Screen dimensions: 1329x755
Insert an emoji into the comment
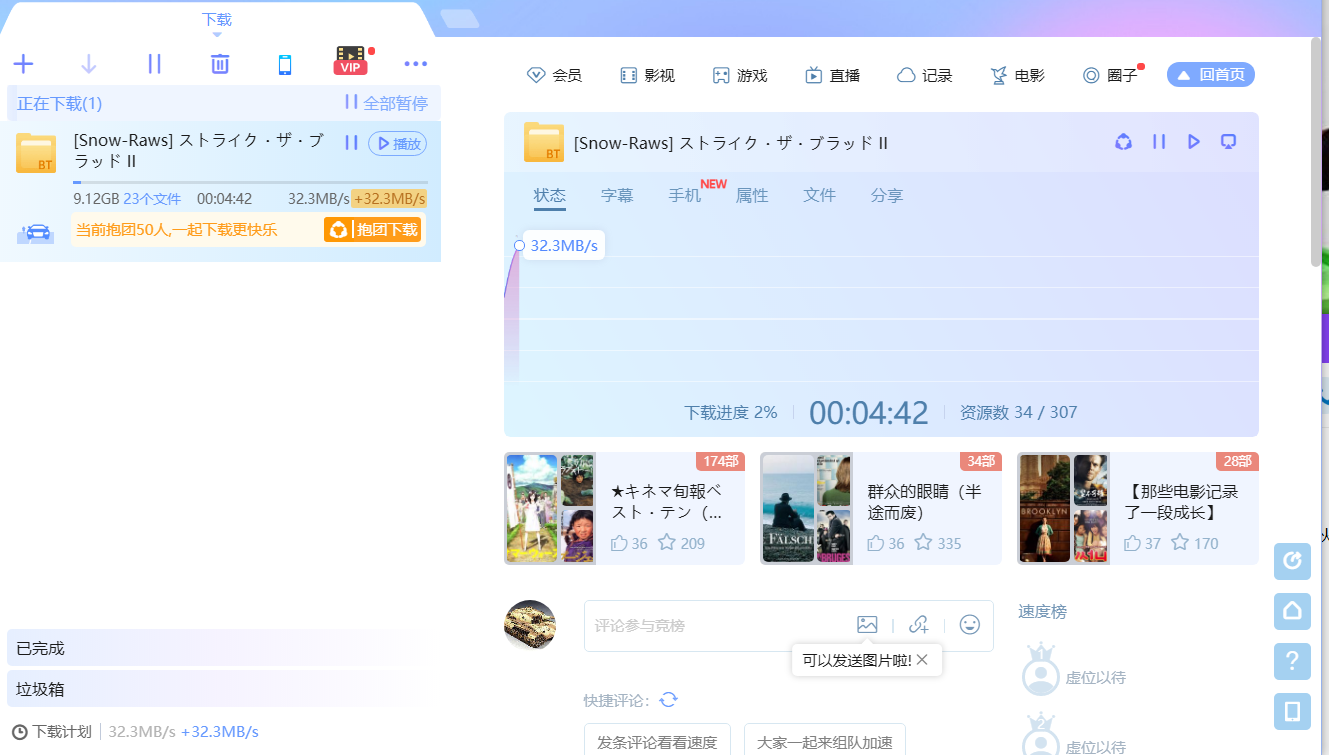tap(969, 624)
